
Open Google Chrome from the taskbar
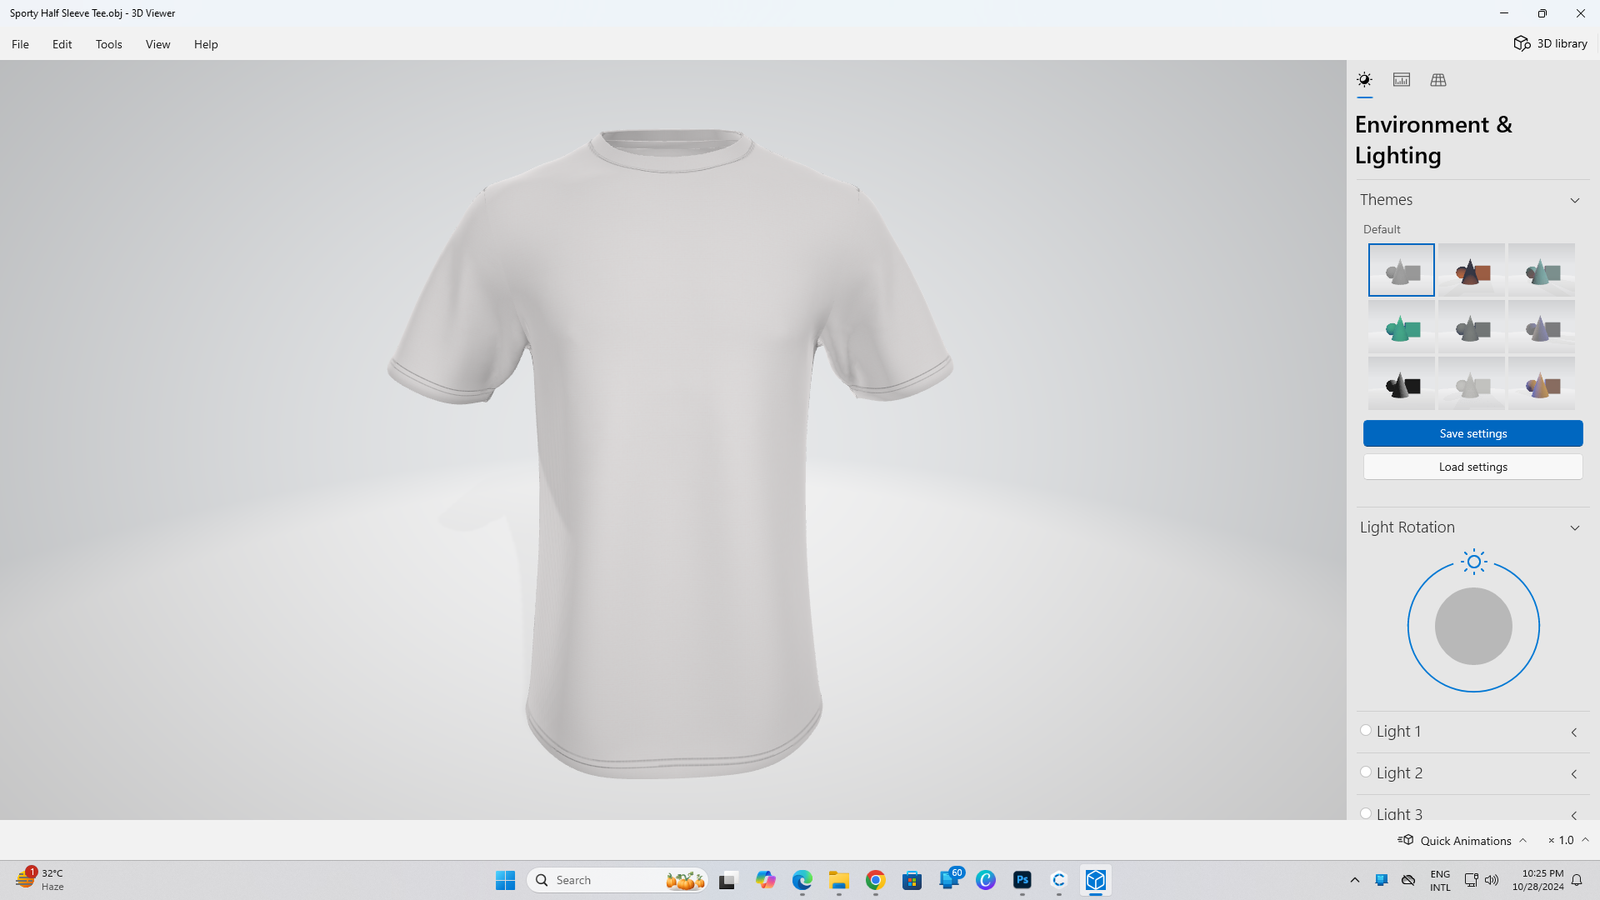[875, 880]
